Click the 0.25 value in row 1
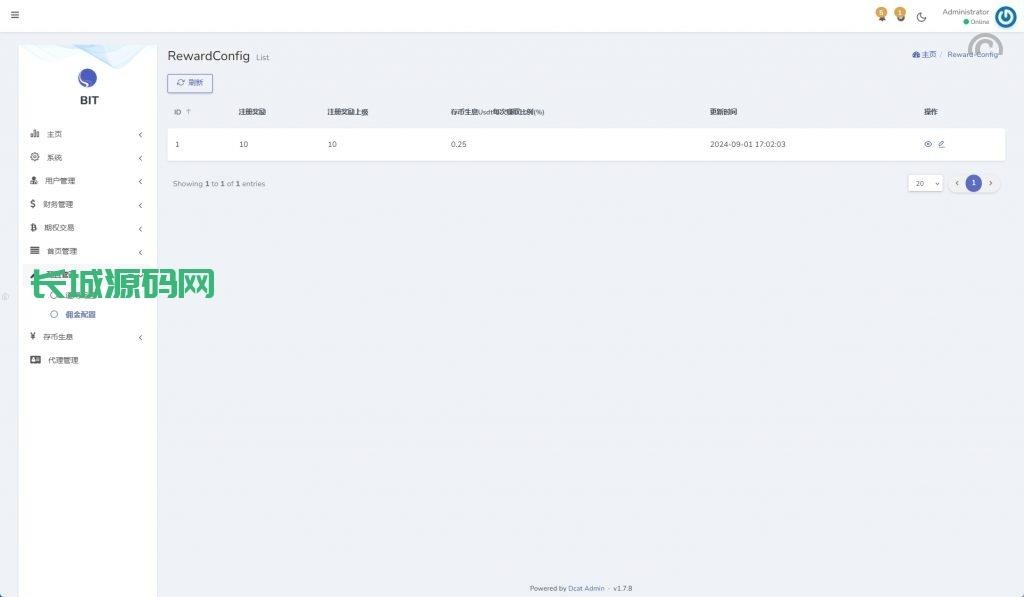The width and height of the screenshot is (1024, 597). (x=458, y=144)
